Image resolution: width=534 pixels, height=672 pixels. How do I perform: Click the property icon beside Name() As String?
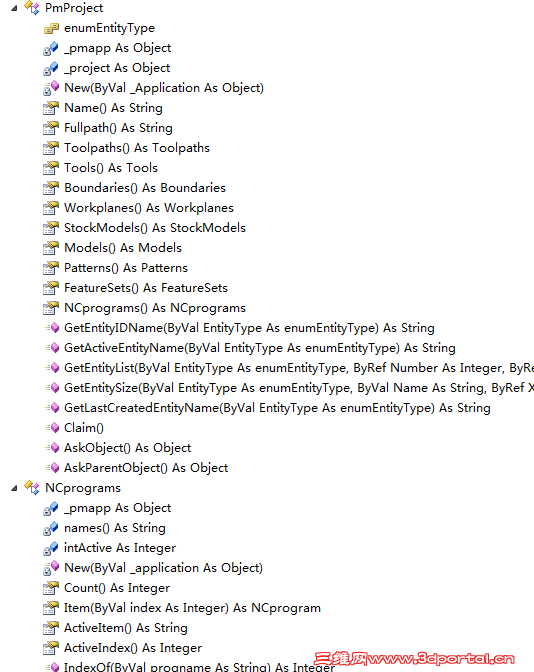51,108
